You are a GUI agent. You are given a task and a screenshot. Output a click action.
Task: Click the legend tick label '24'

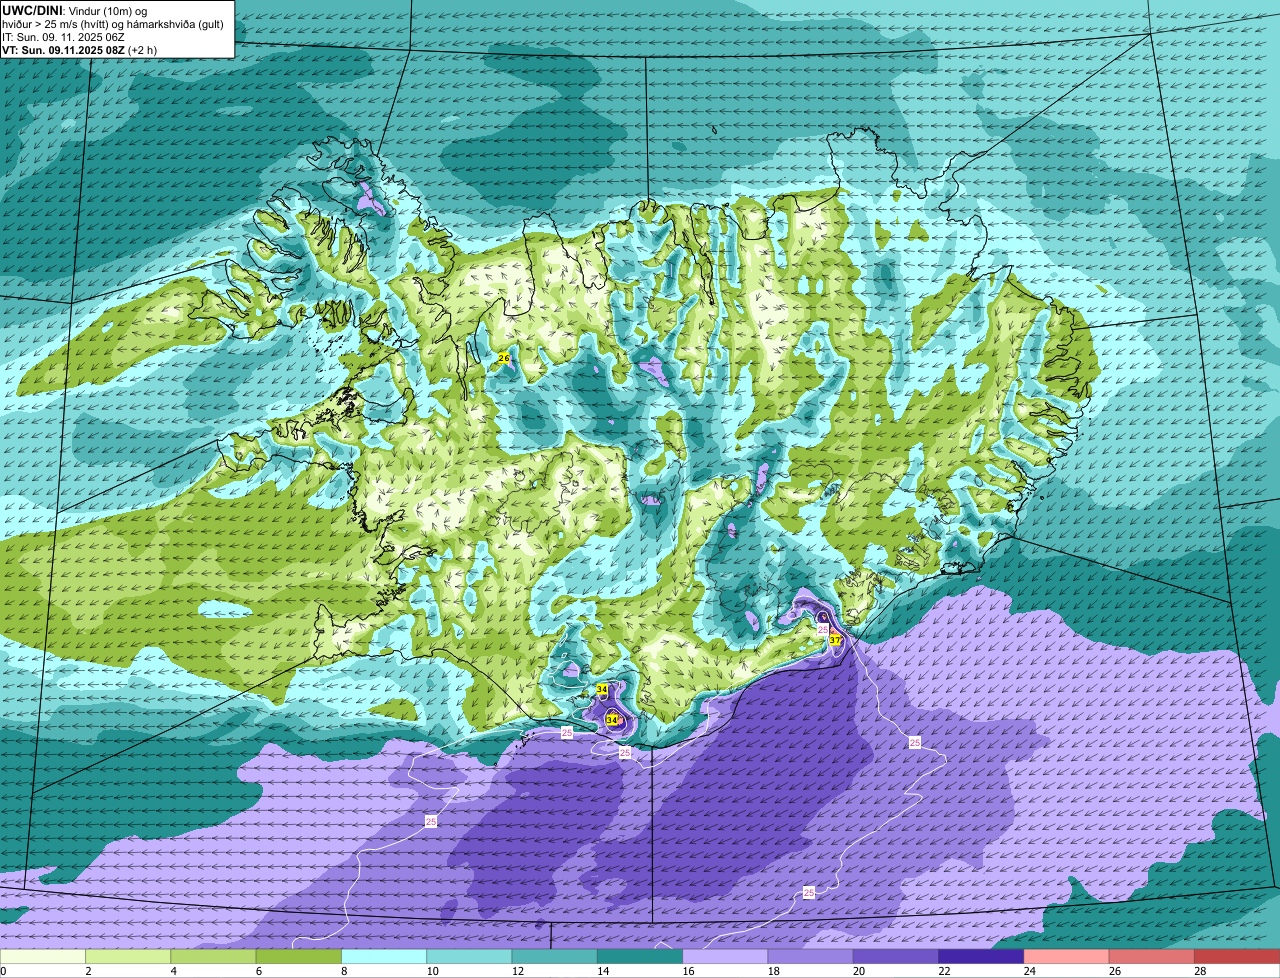click(1029, 971)
